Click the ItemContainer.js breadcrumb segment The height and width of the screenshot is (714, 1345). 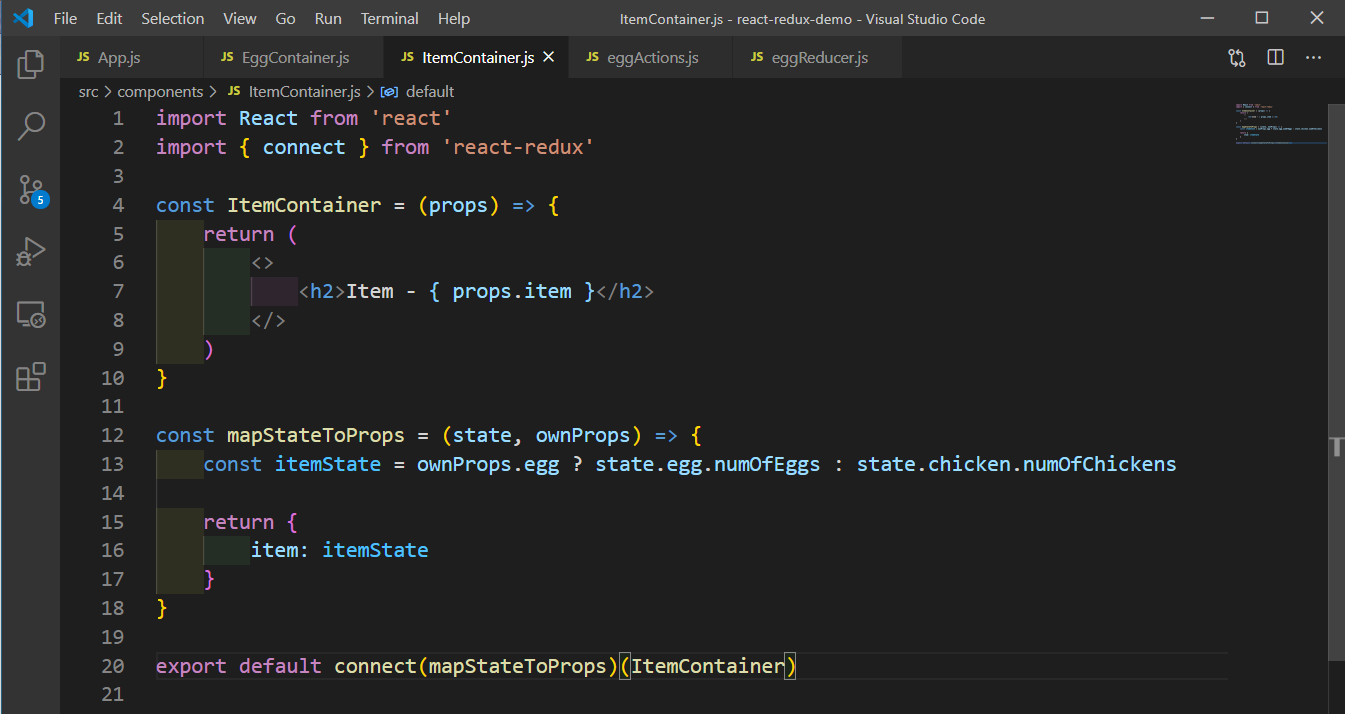coord(295,92)
